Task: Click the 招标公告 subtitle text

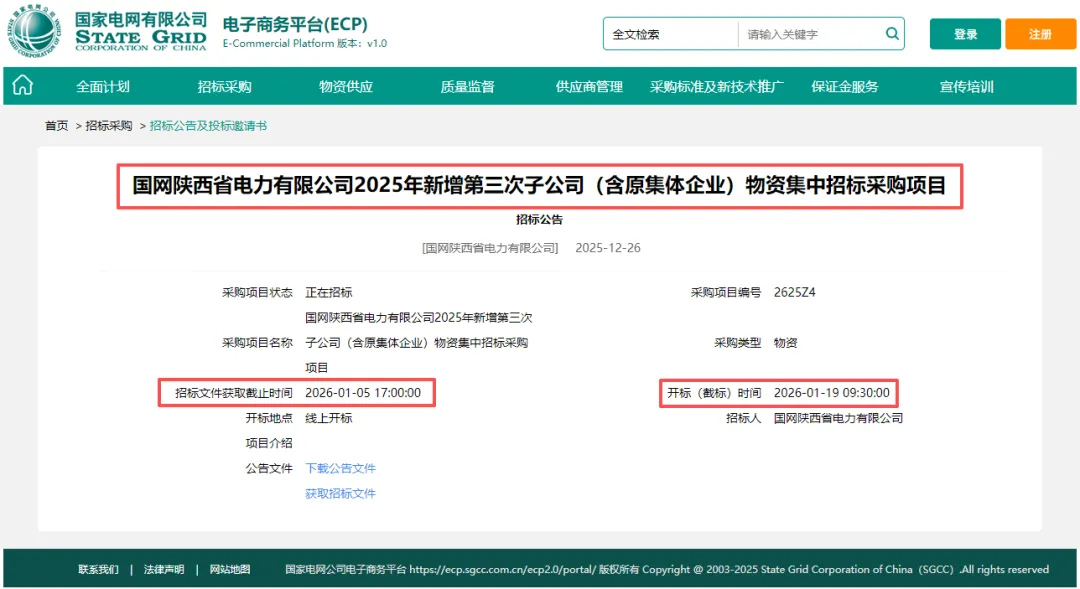Action: [x=539, y=220]
